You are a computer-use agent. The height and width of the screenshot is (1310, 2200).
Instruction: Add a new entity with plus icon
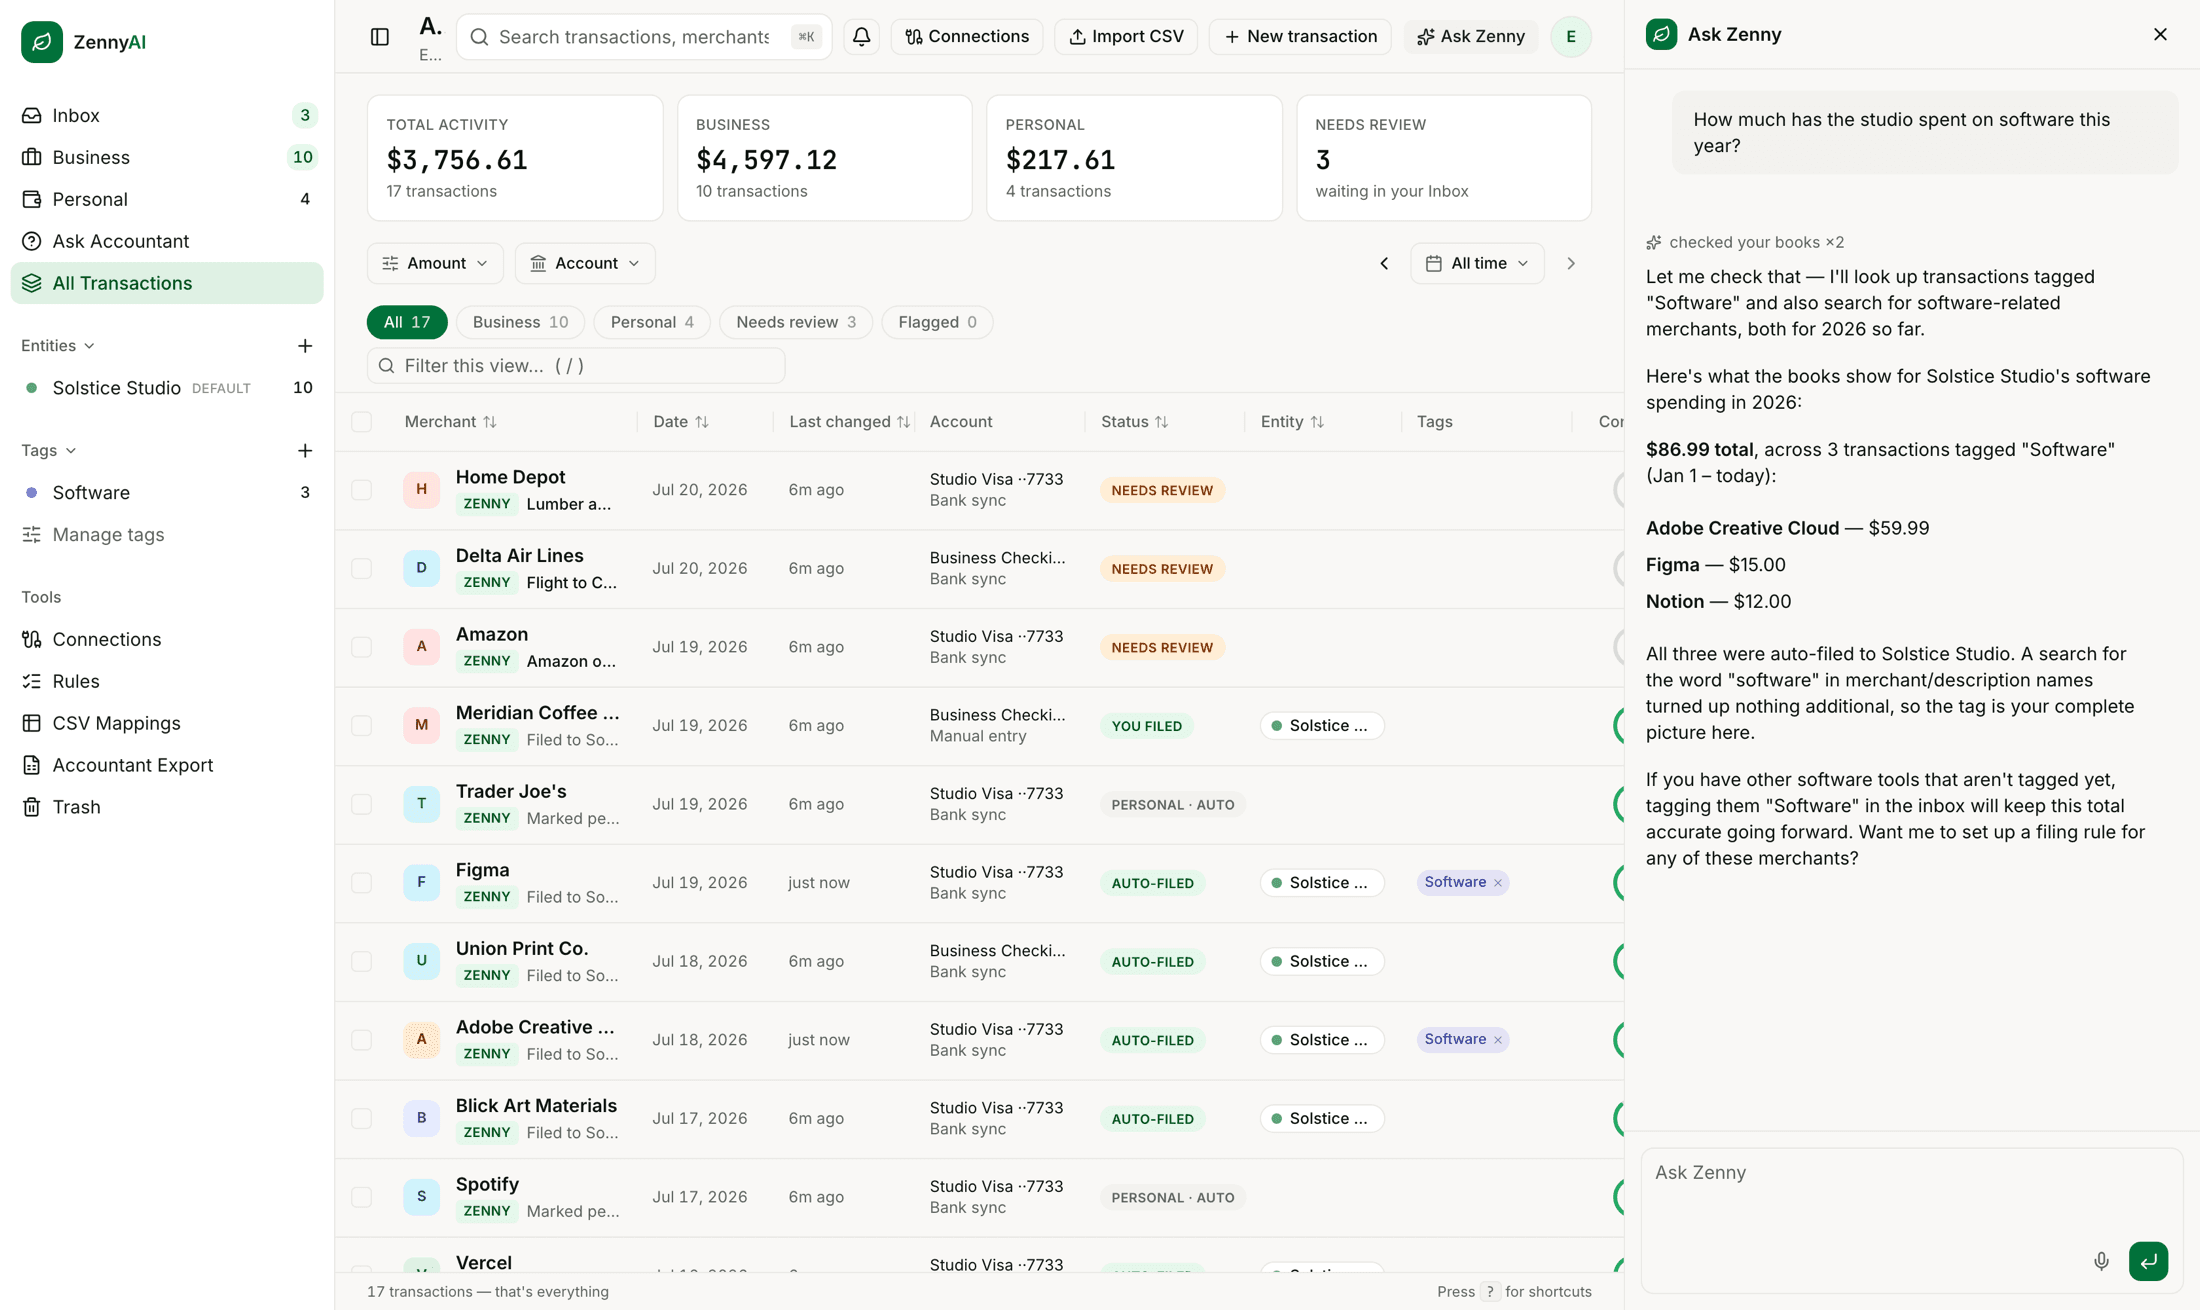[x=305, y=346]
